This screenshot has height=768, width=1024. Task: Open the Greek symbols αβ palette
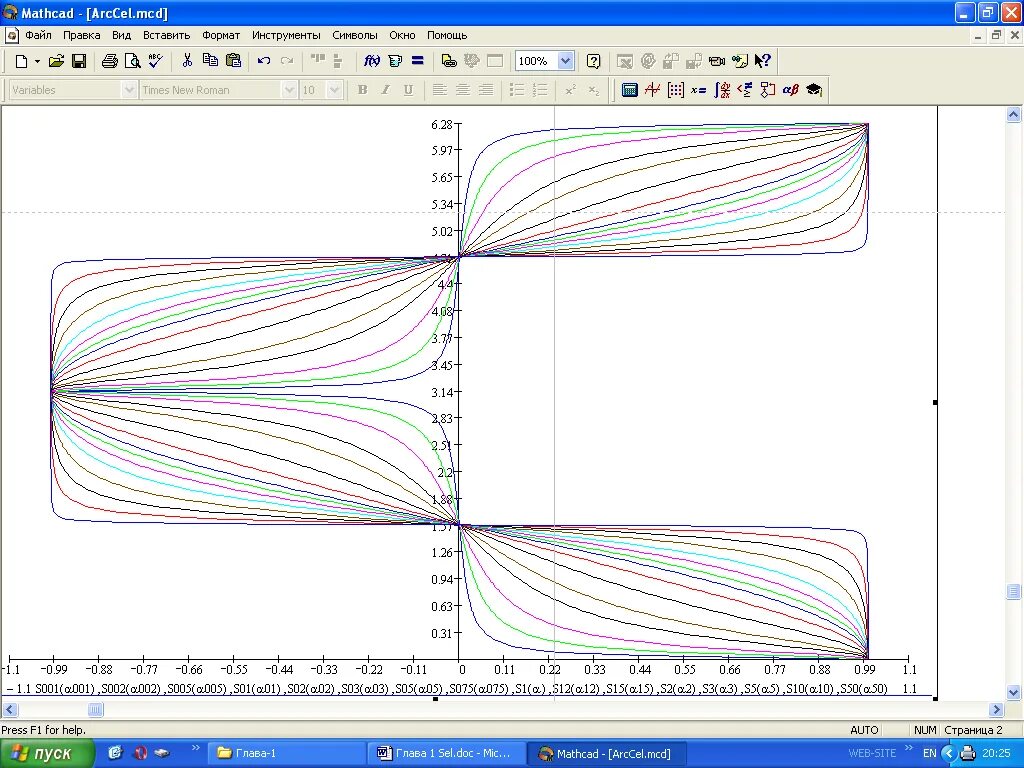point(791,90)
